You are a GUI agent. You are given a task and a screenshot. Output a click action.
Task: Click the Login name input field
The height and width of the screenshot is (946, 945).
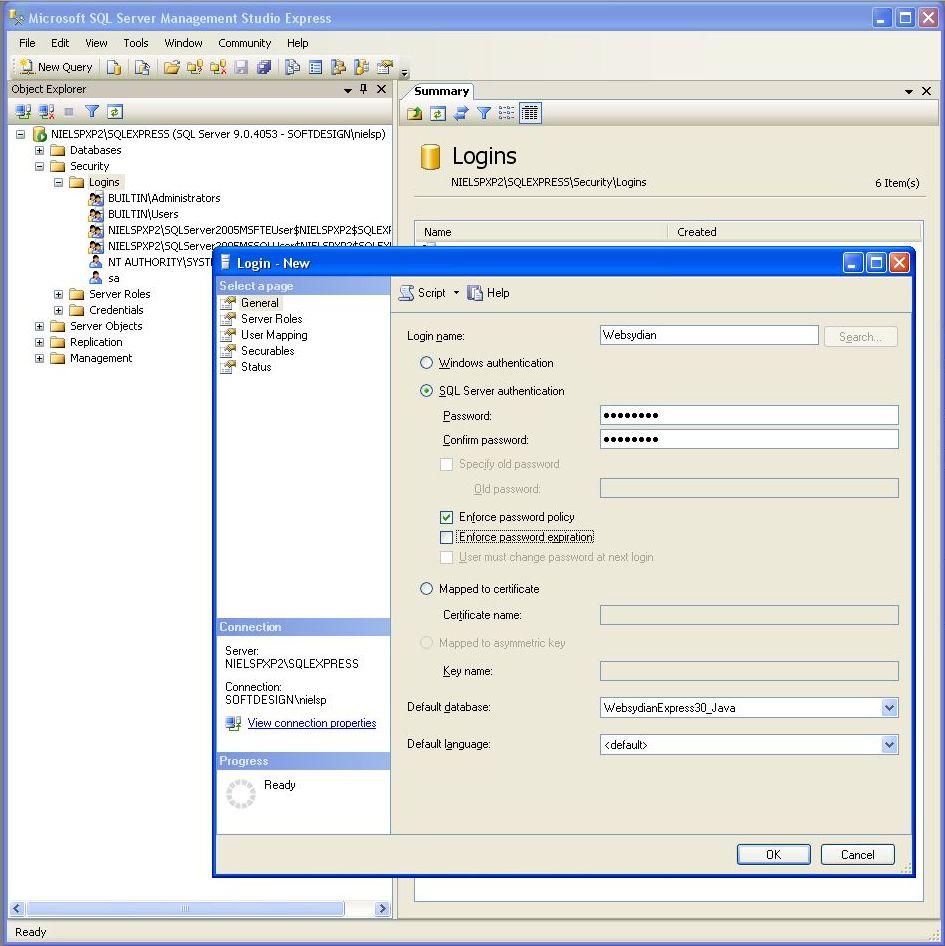click(709, 335)
